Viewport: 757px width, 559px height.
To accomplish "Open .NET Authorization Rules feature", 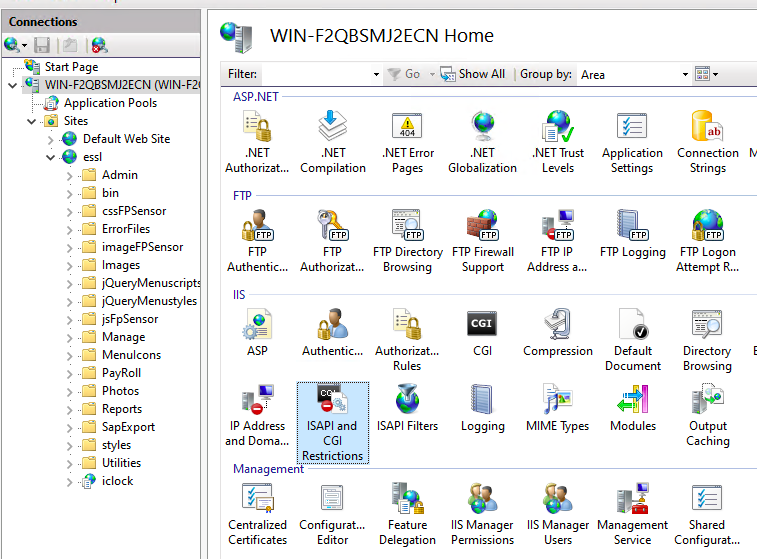I will click(x=257, y=142).
